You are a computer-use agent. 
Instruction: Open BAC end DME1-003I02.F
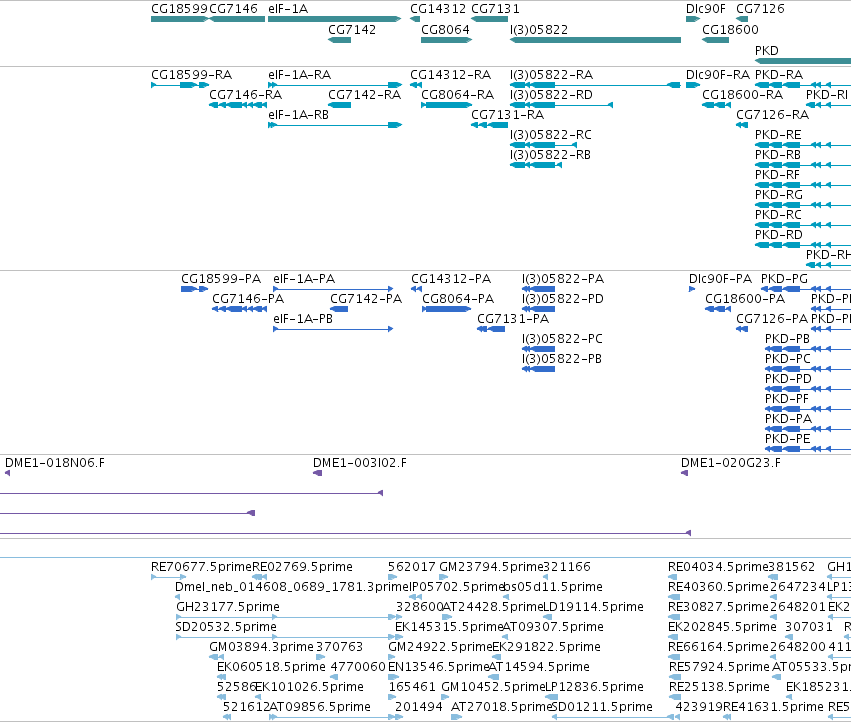359,463
